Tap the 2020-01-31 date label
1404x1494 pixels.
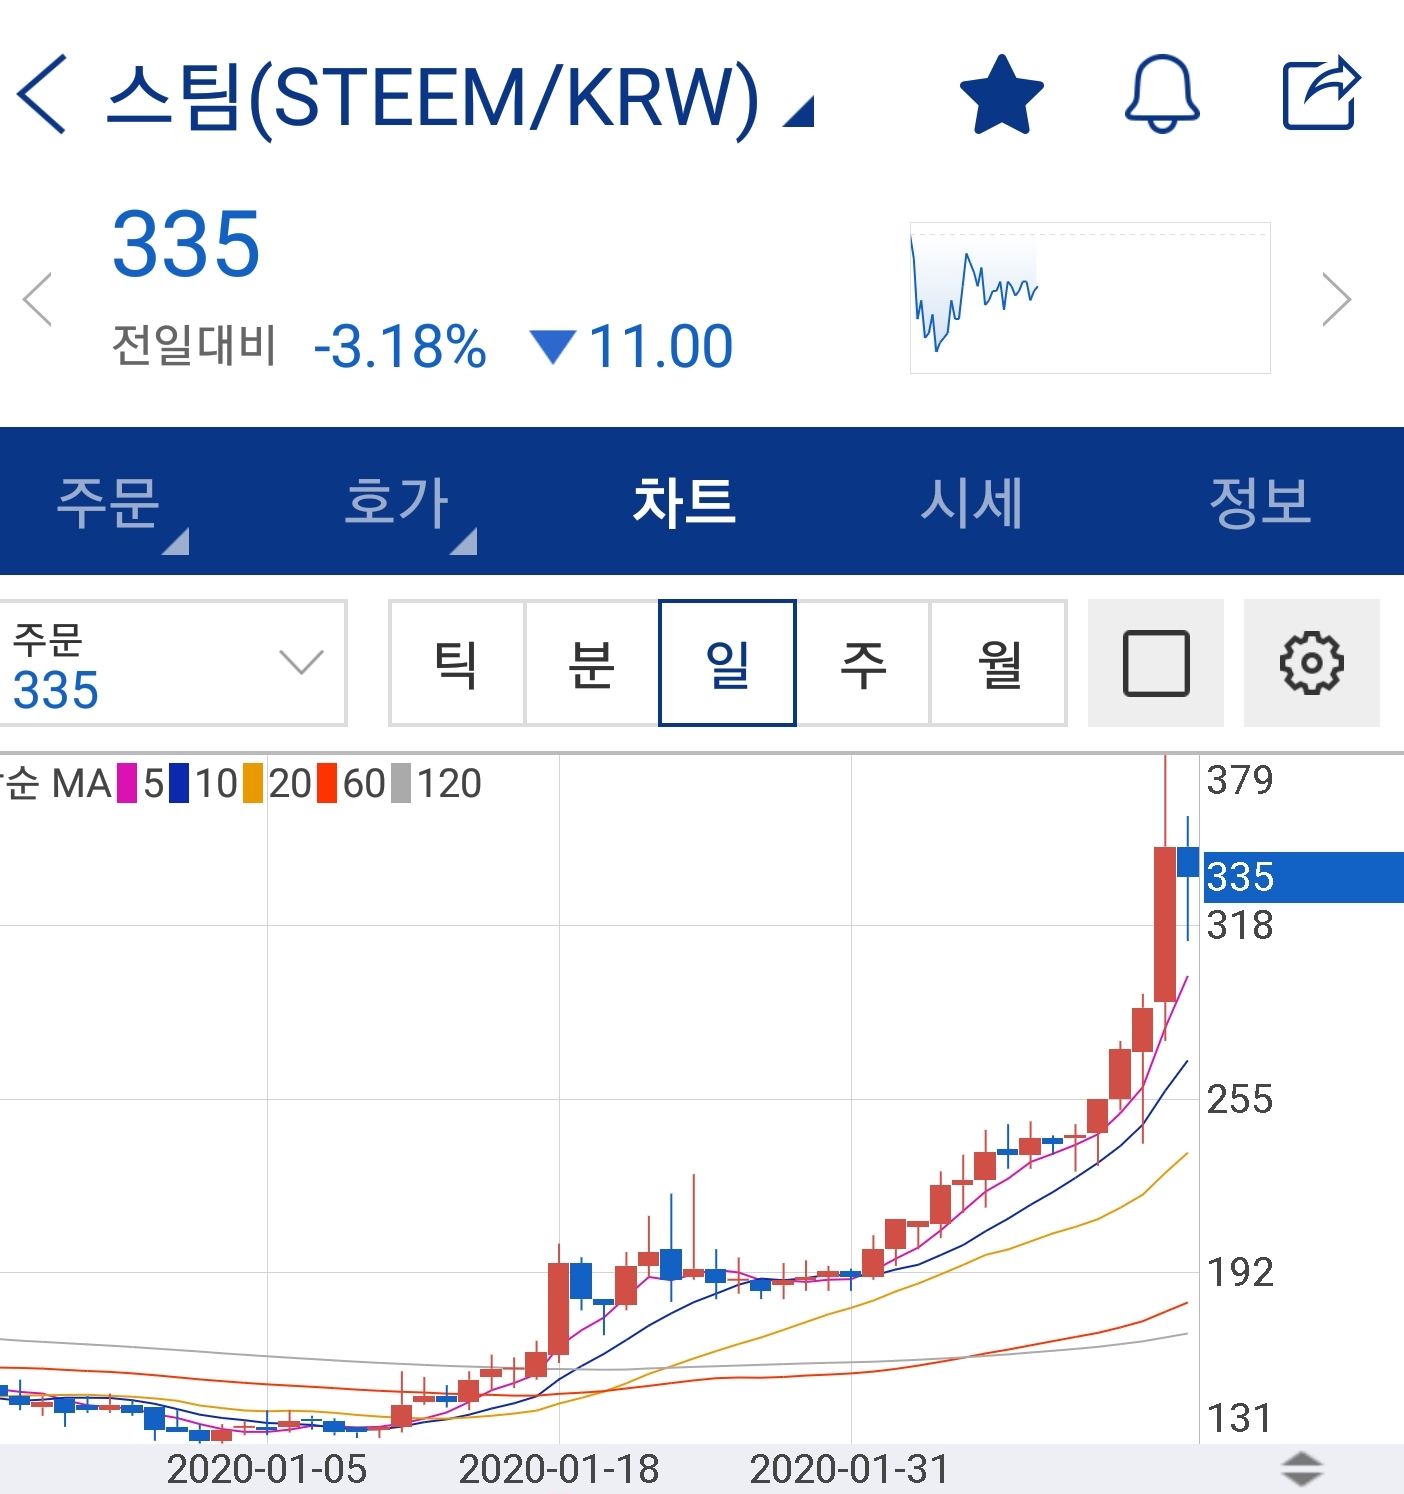click(850, 1469)
